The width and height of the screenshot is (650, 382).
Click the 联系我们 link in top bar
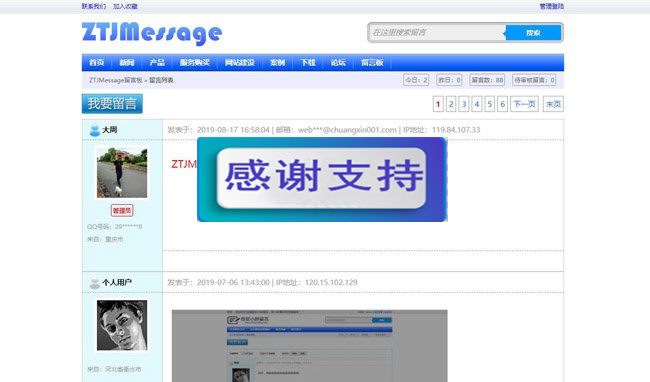pos(94,6)
